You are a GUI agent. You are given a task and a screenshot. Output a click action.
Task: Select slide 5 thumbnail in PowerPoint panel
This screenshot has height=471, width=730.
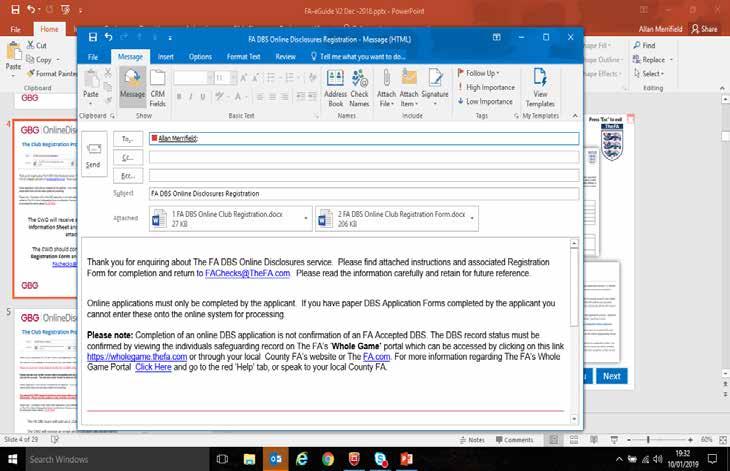coord(46,370)
